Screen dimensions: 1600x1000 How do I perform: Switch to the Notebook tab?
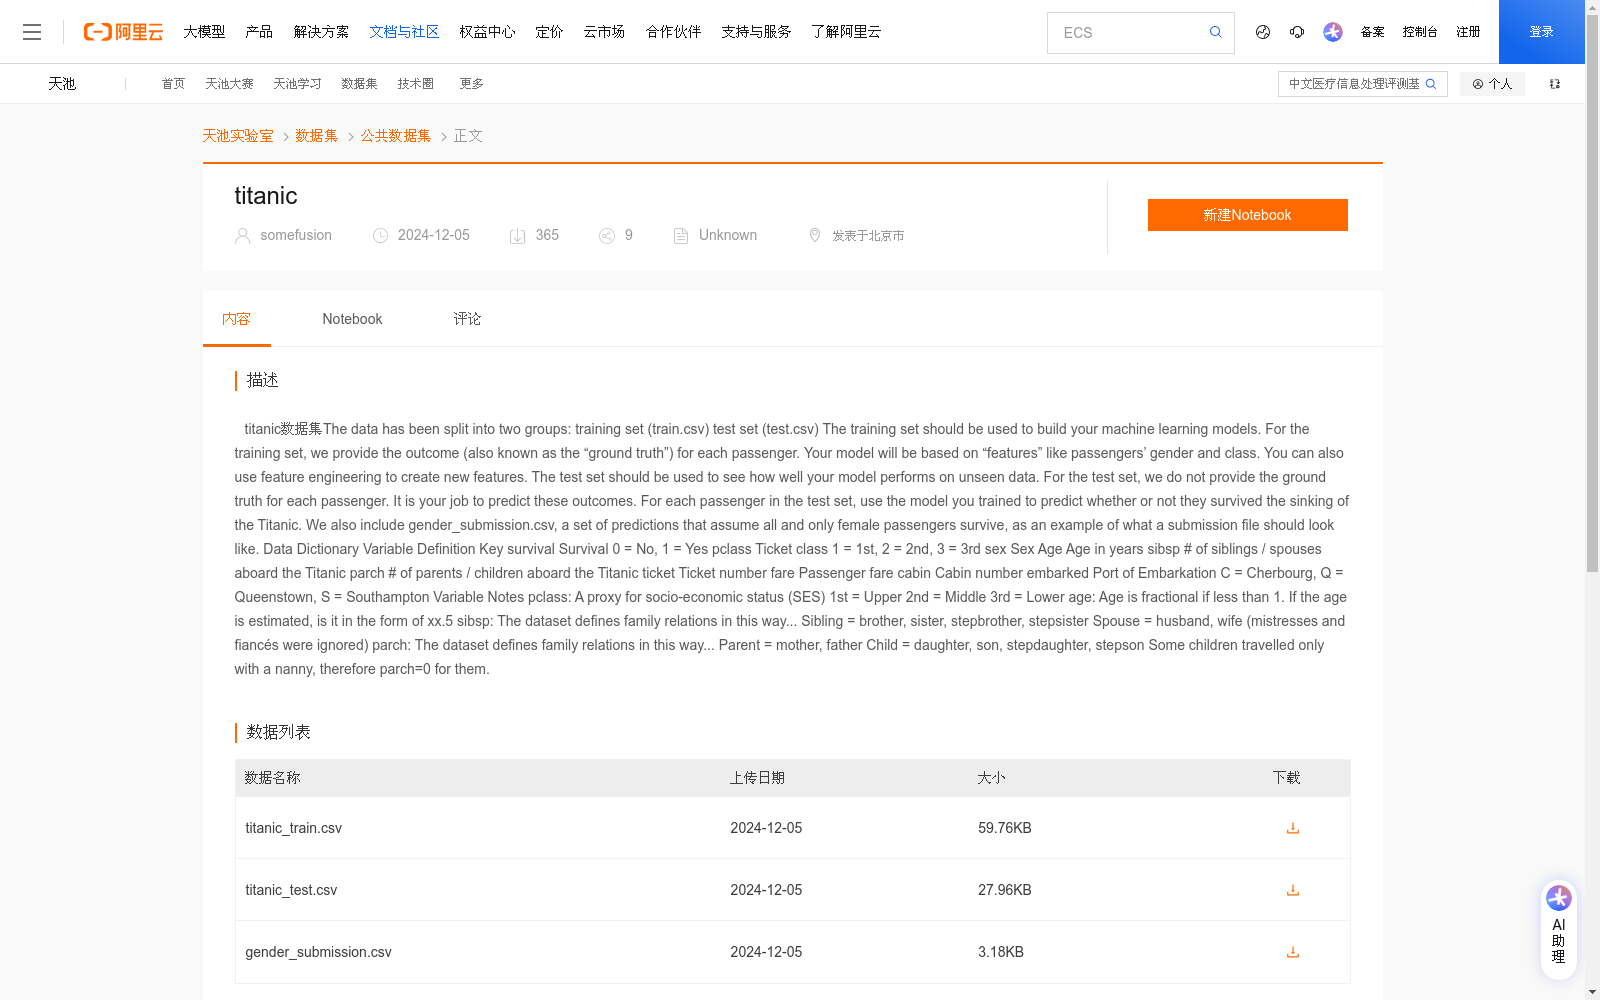(x=352, y=319)
